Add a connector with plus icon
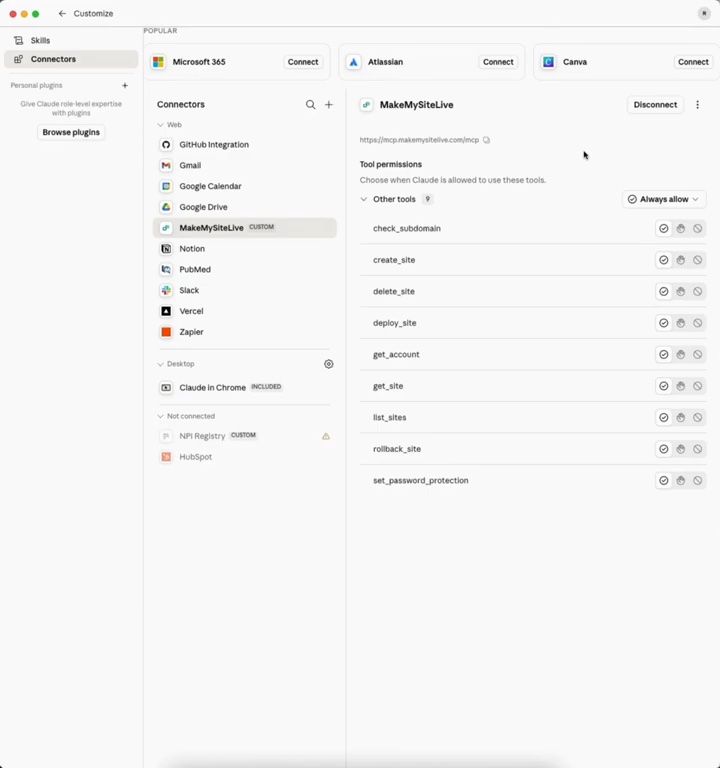This screenshot has width=720, height=768. [329, 104]
